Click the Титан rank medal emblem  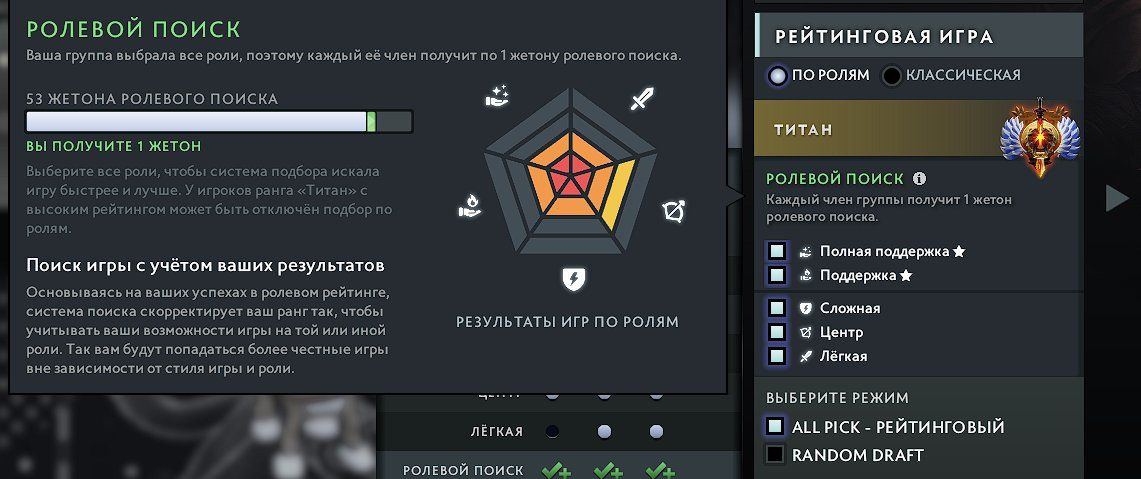point(1040,137)
